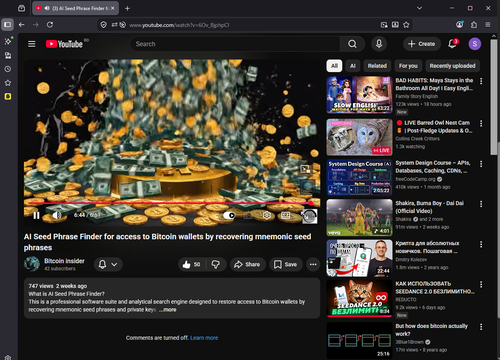Click the magnifier search button
Image resolution: width=500 pixels, height=360 pixels.
tap(352, 44)
